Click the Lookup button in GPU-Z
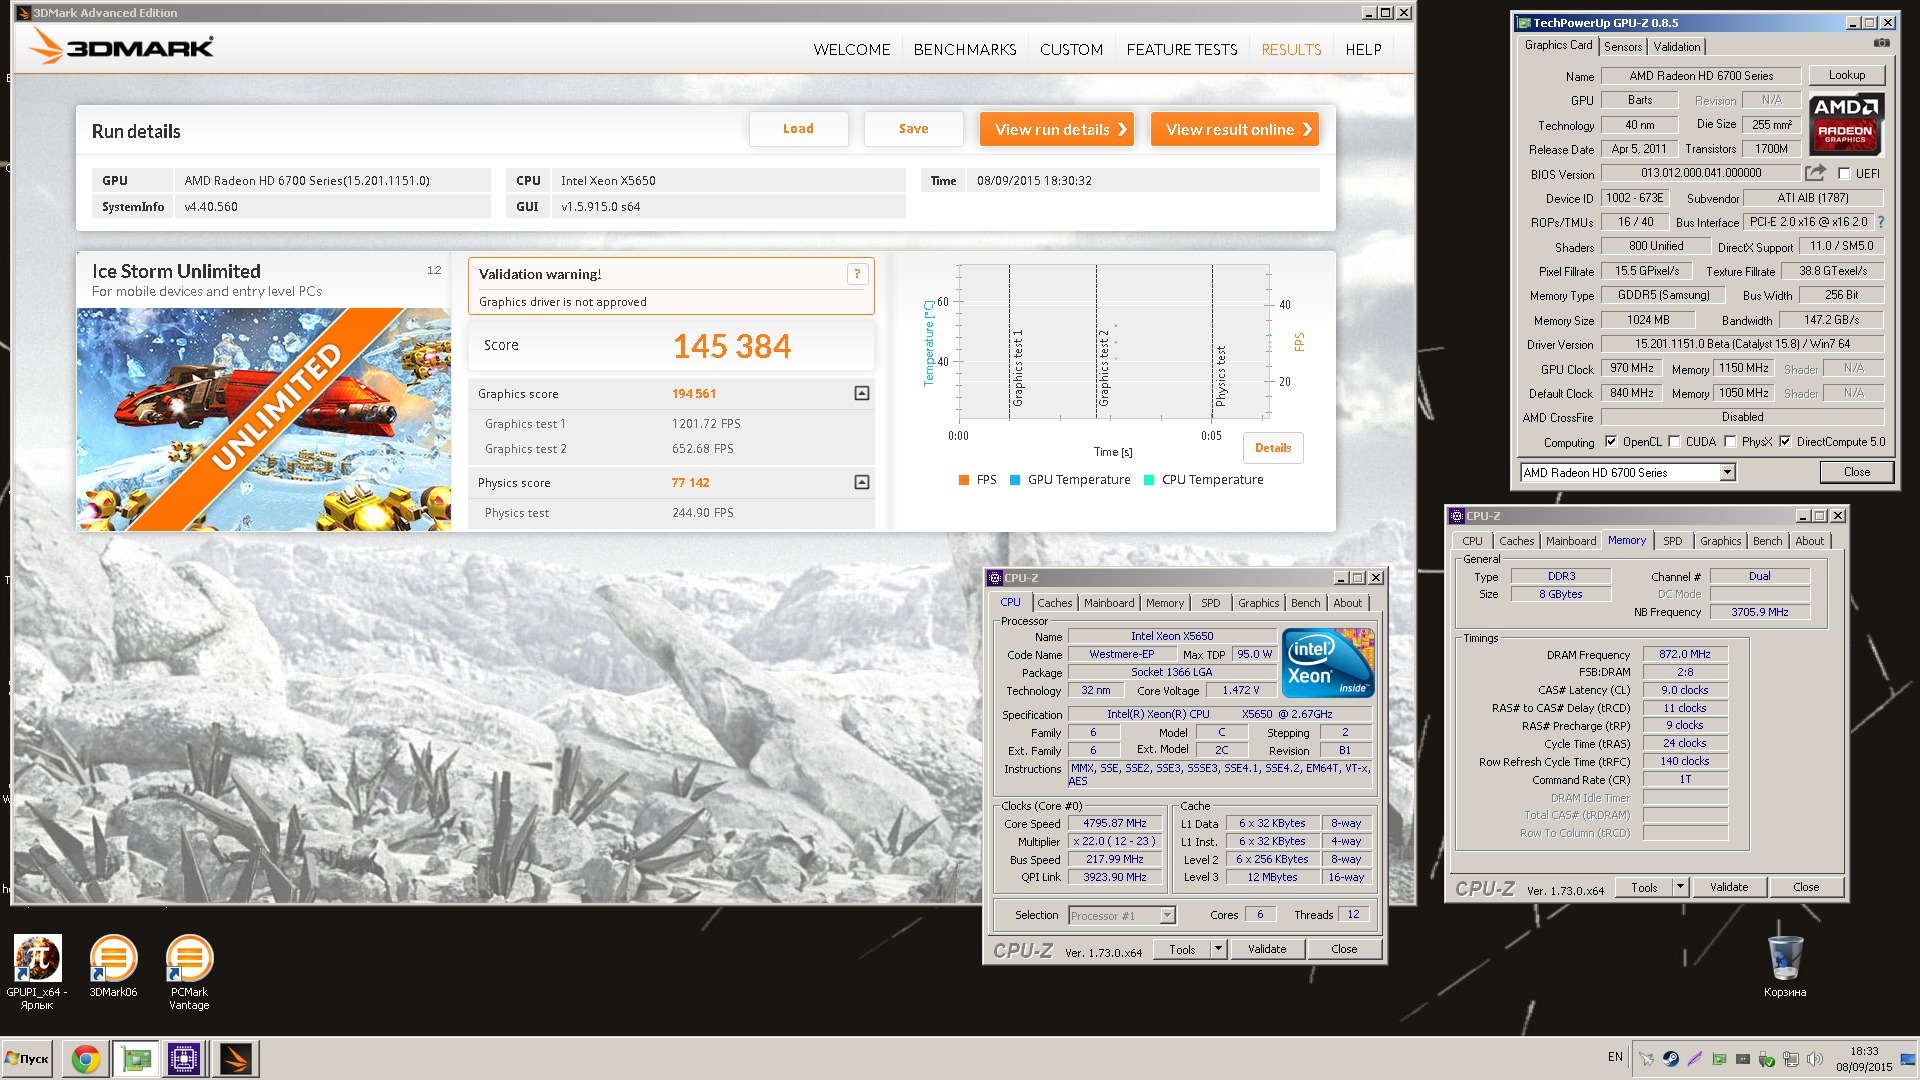The height and width of the screenshot is (1080, 1920). tap(1847, 75)
